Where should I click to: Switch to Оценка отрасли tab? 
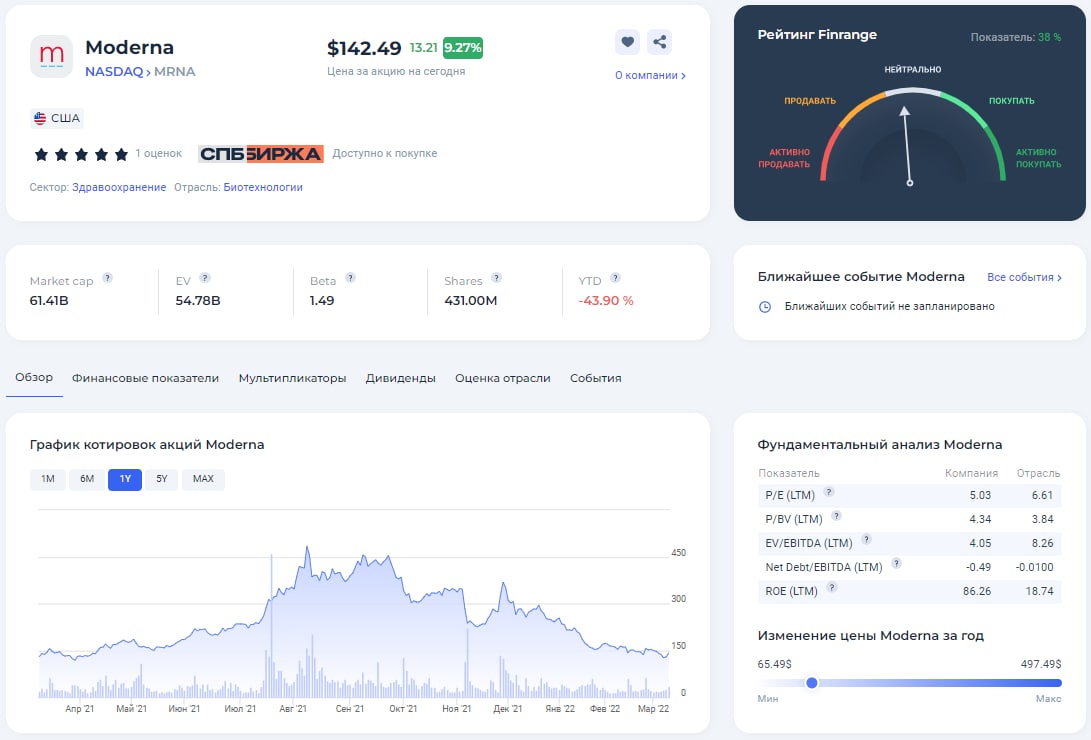[502, 378]
